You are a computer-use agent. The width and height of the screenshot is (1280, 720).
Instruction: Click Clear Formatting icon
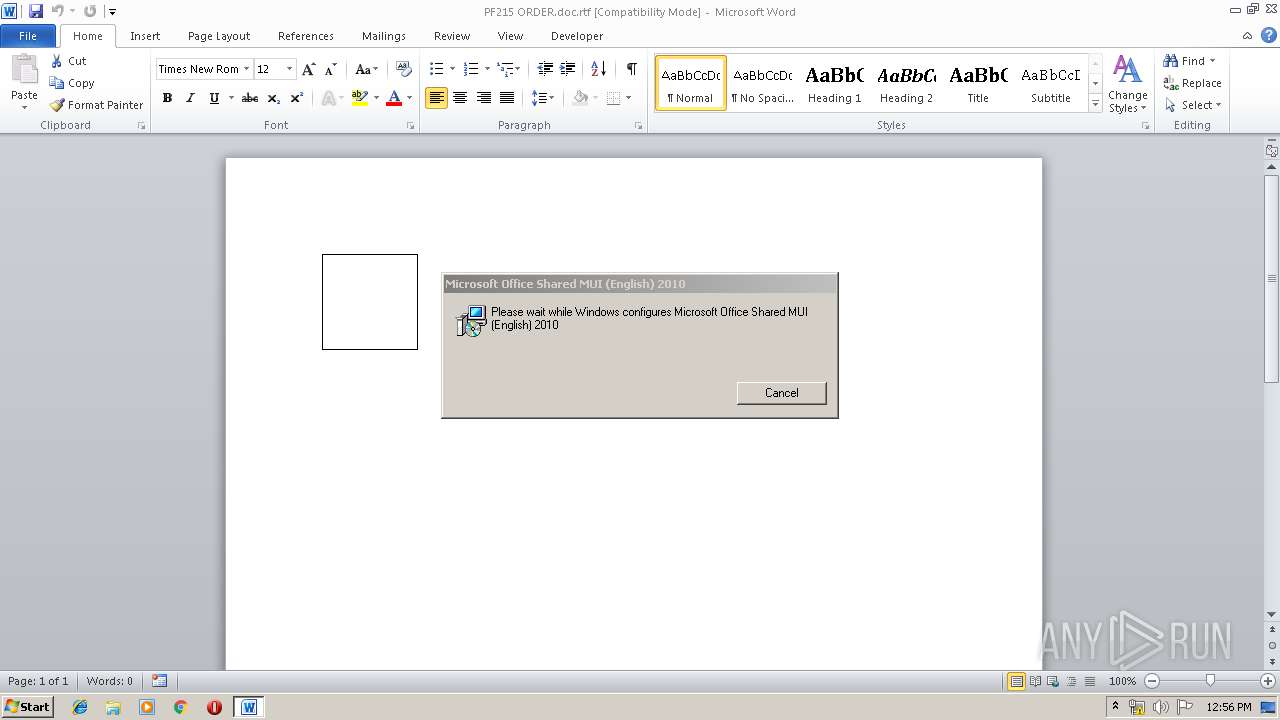point(404,69)
